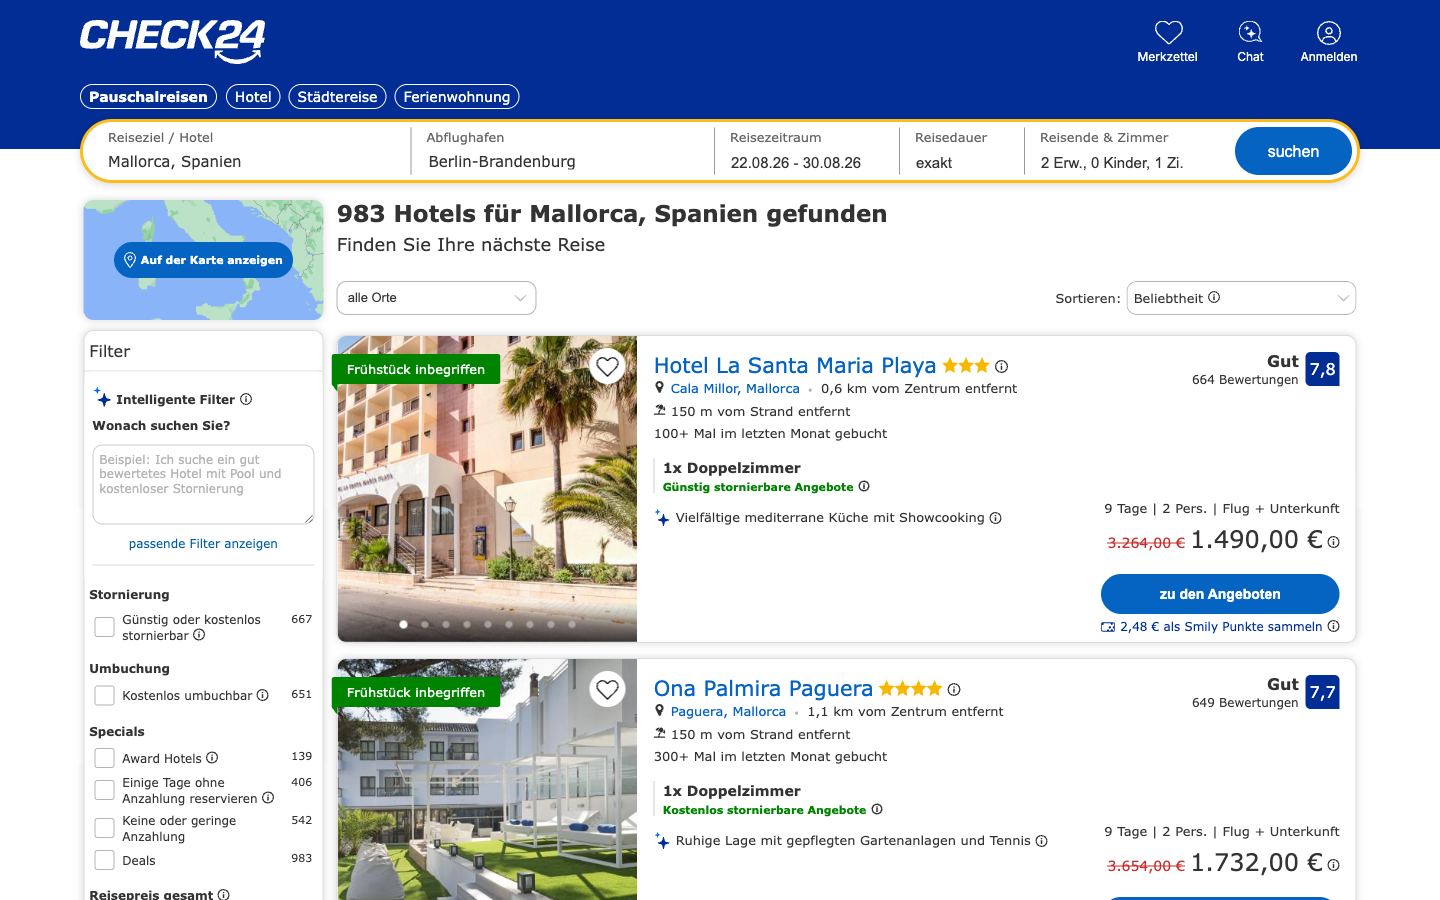This screenshot has height=900, width=1440.
Task: Click zu den Angeboten button
Action: [x=1220, y=594]
